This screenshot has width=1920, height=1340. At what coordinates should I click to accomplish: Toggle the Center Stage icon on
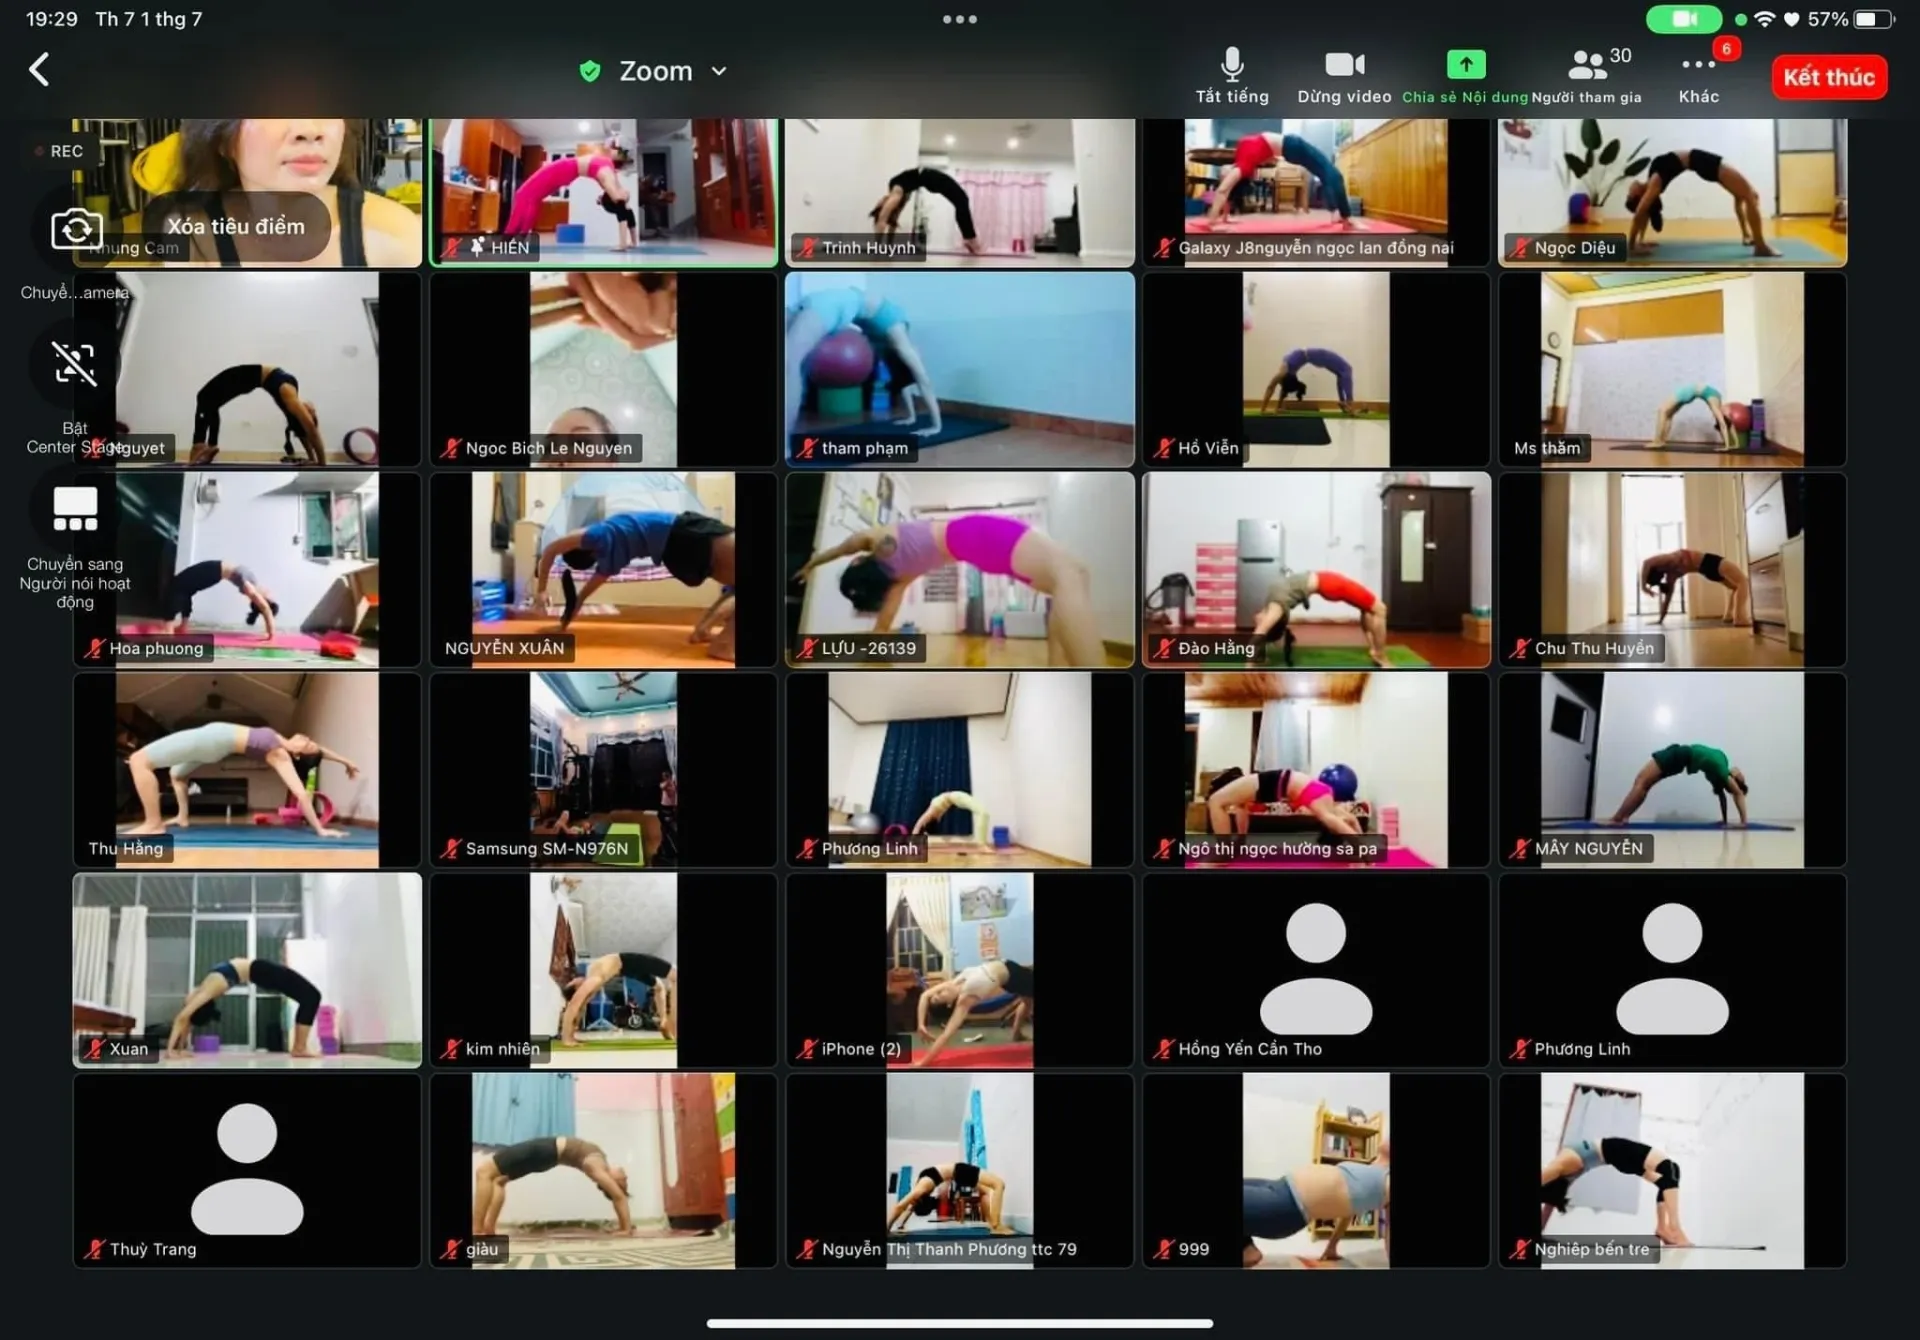tap(75, 364)
